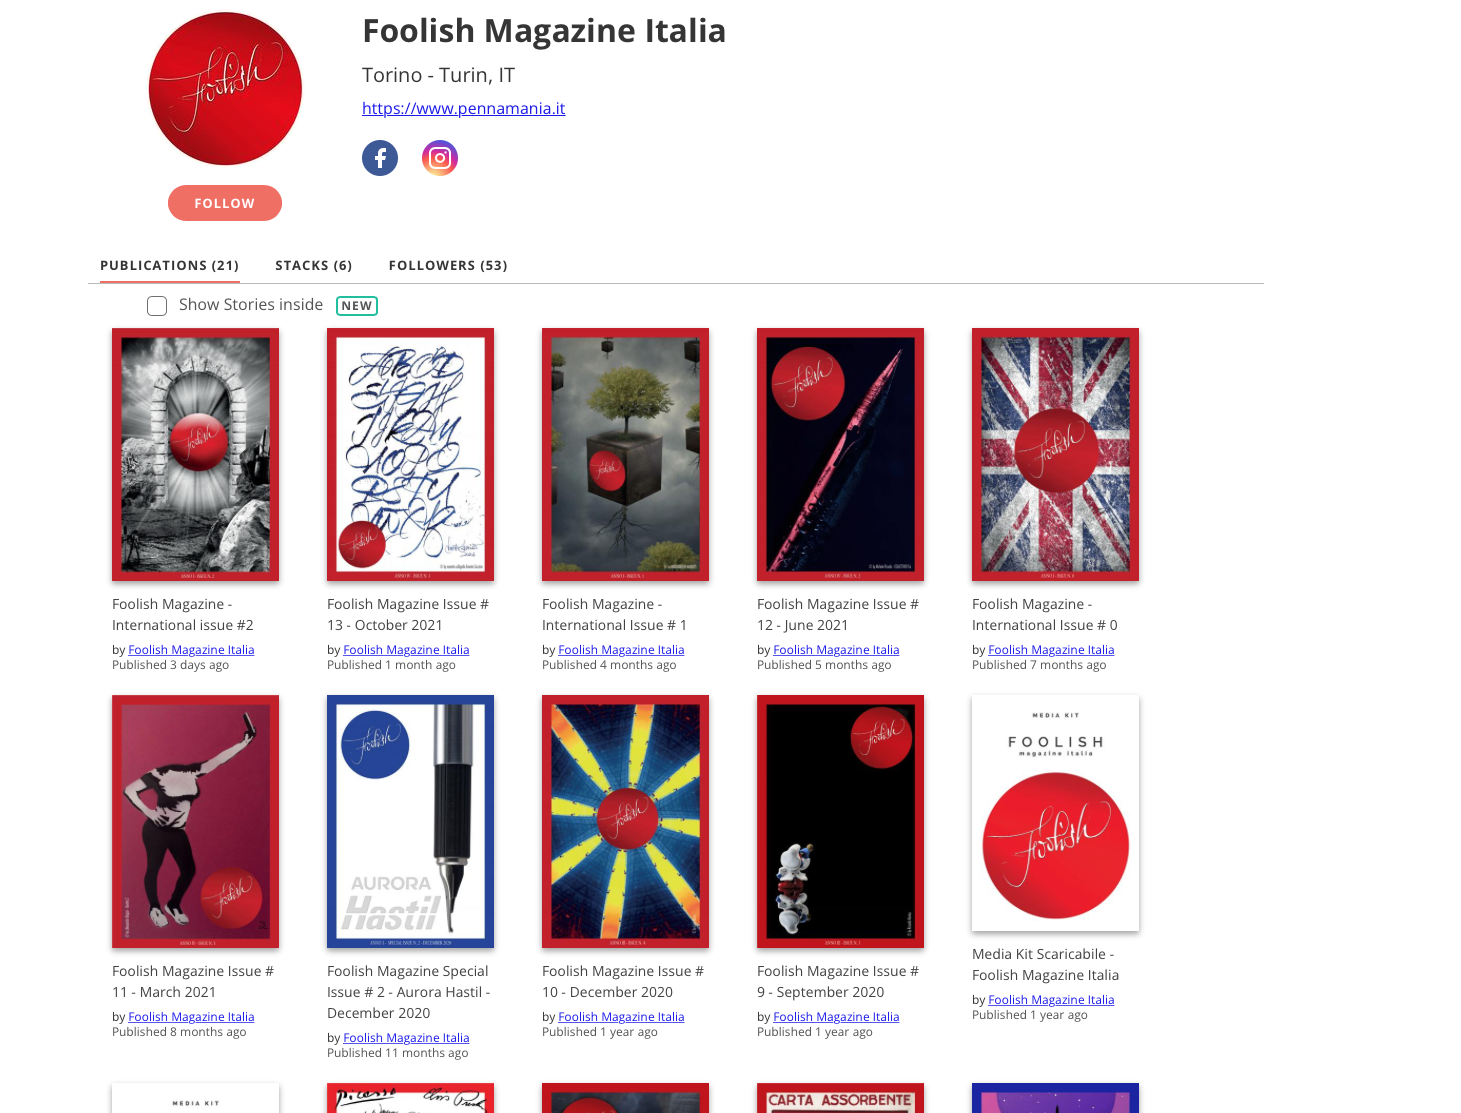Open Issue #13 October 2021 calligraphy cover
The image size is (1461, 1113).
(411, 454)
